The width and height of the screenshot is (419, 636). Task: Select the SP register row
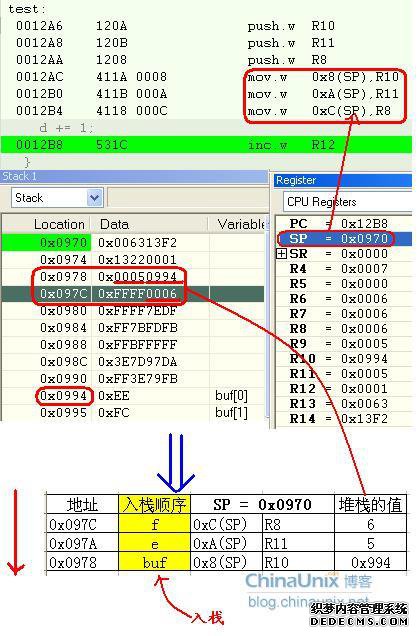click(344, 238)
